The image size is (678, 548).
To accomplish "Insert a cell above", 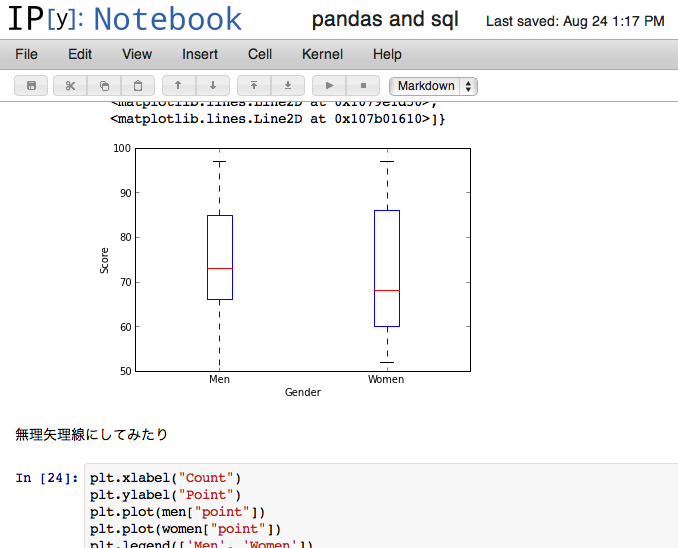I will pos(254,86).
